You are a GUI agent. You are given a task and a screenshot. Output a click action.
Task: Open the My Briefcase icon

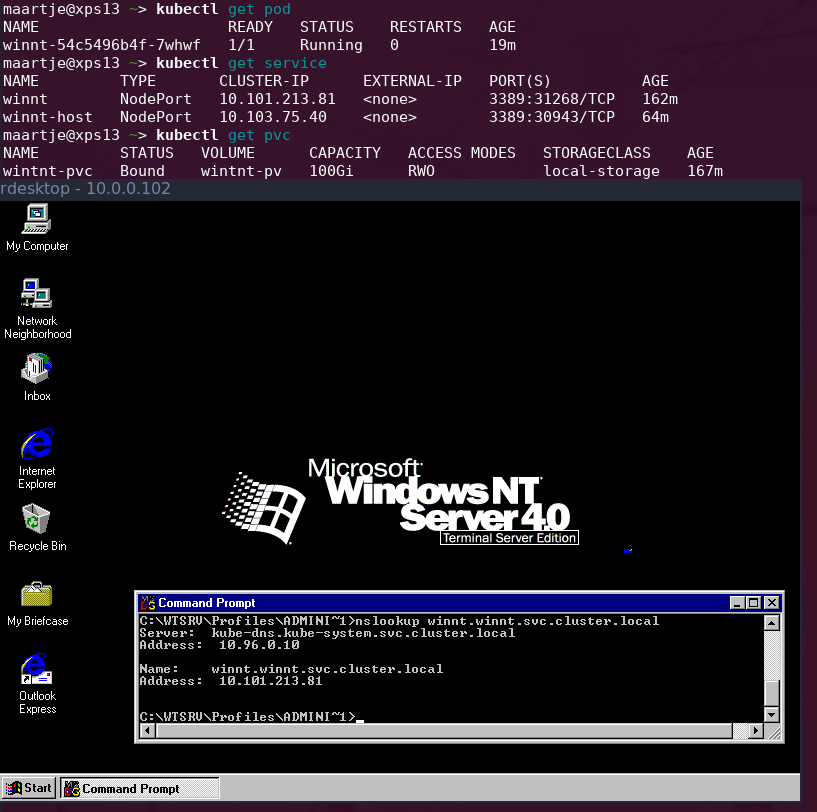tap(37, 604)
